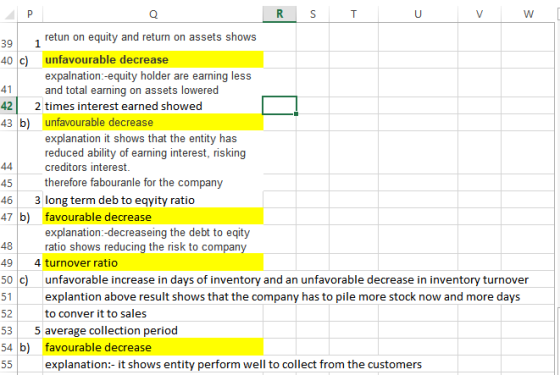Image resolution: width=560 pixels, height=375 pixels.
Task: Click cell 'b)' in row 54
Action: pos(30,347)
